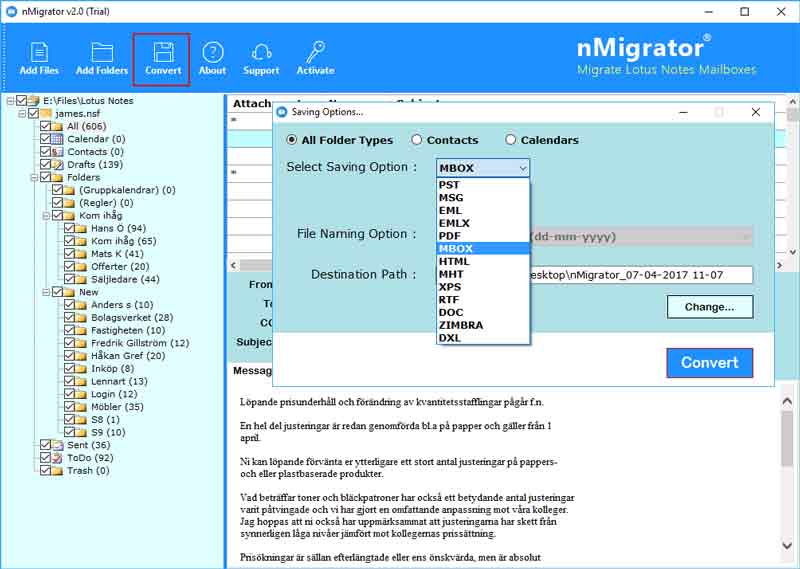Click the Add Files toolbar icon
Image resolution: width=800 pixels, height=569 pixels.
click(x=39, y=53)
